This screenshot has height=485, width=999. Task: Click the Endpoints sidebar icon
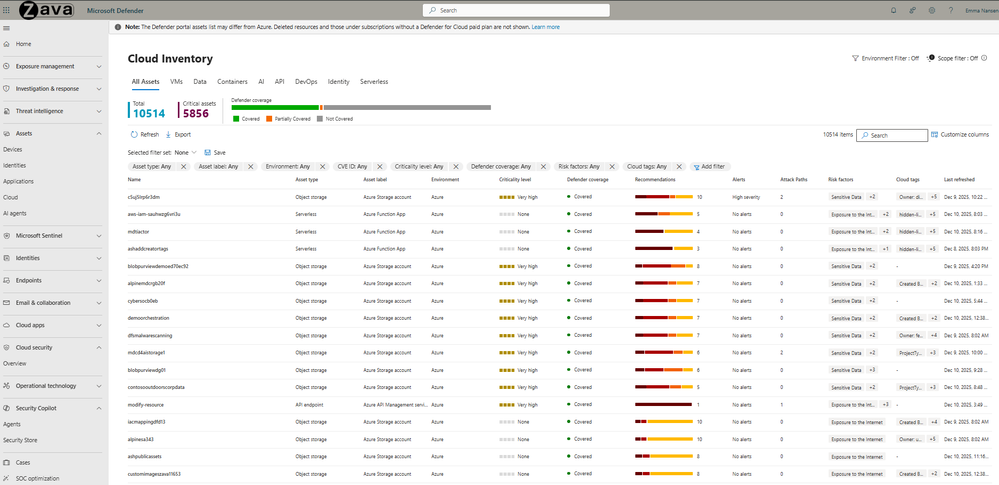pos(6,280)
